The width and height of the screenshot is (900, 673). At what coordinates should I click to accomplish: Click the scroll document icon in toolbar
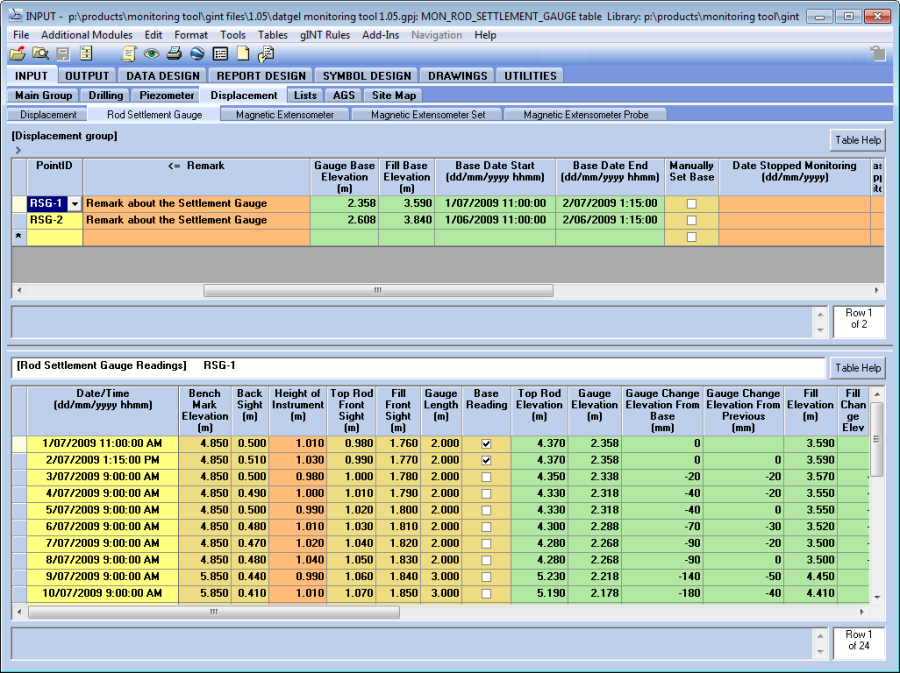point(130,54)
